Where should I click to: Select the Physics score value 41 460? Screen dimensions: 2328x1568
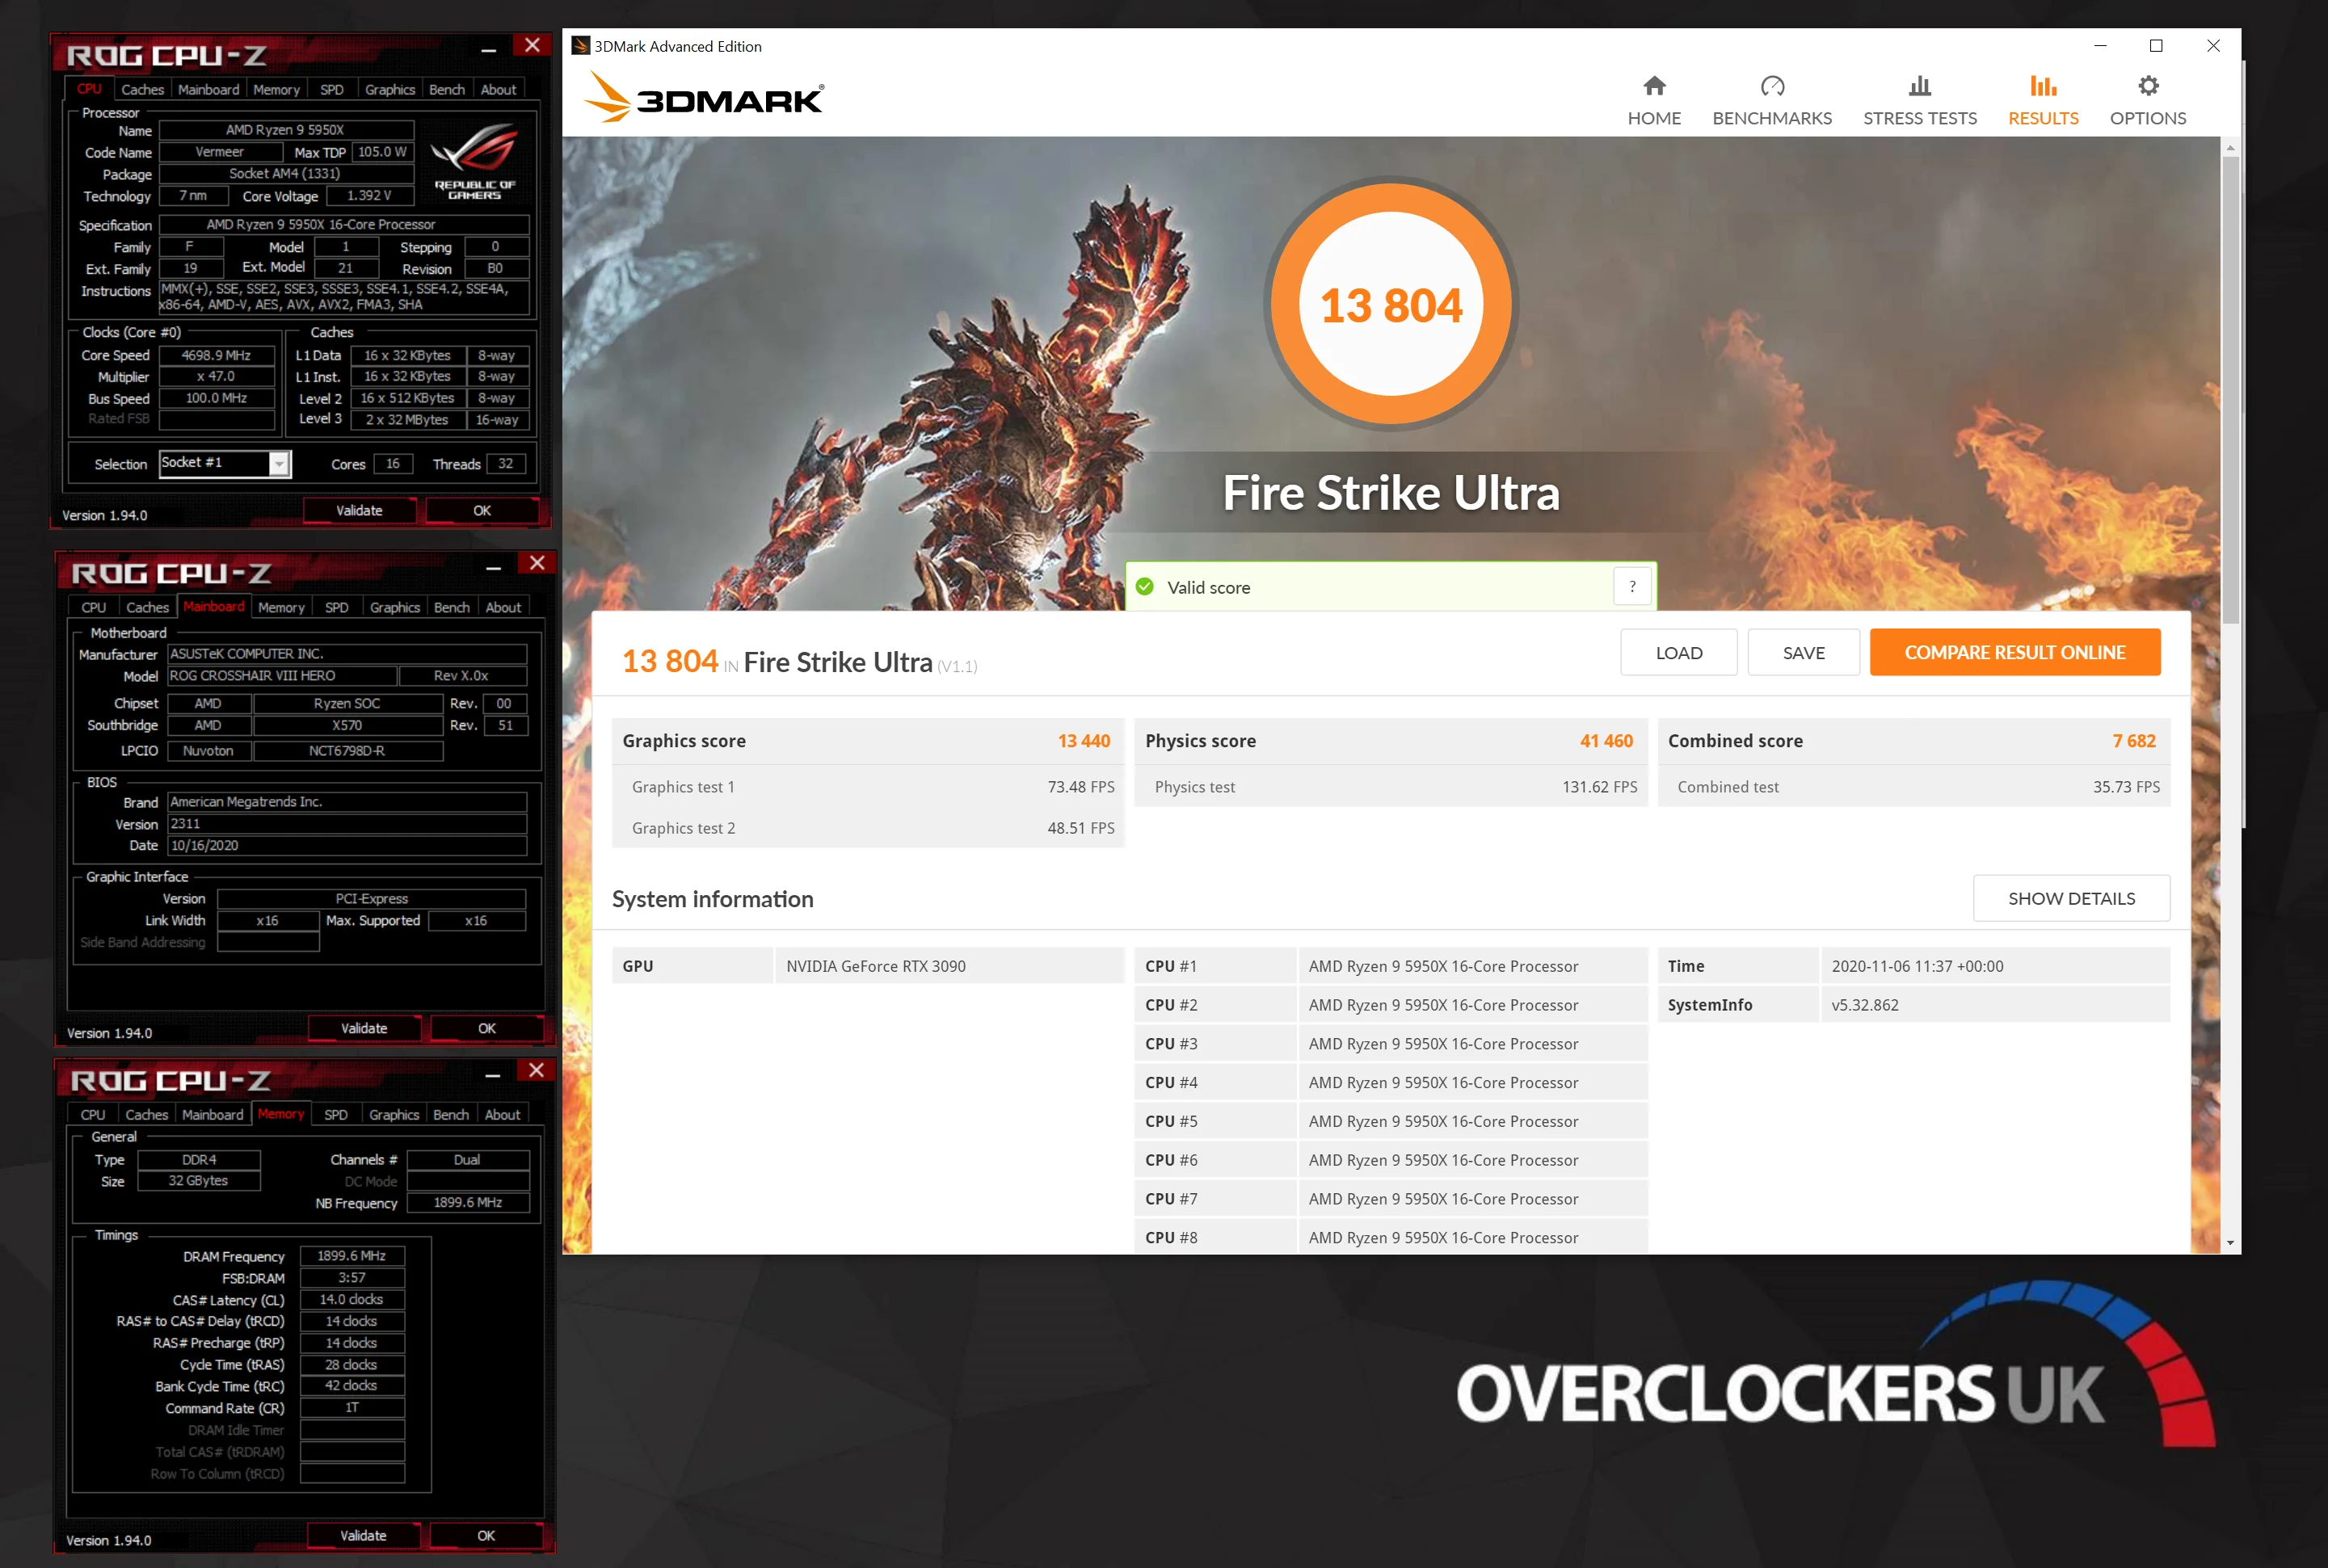tap(1606, 741)
